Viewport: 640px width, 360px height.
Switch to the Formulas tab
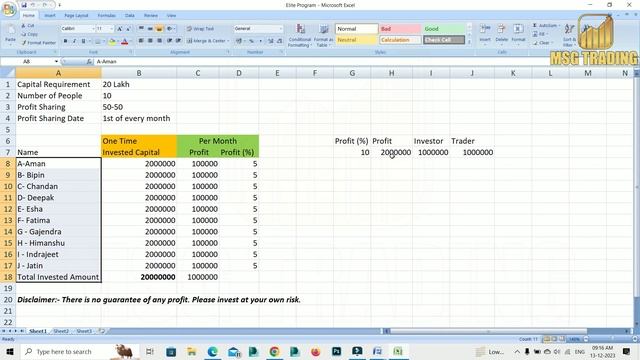tap(107, 16)
